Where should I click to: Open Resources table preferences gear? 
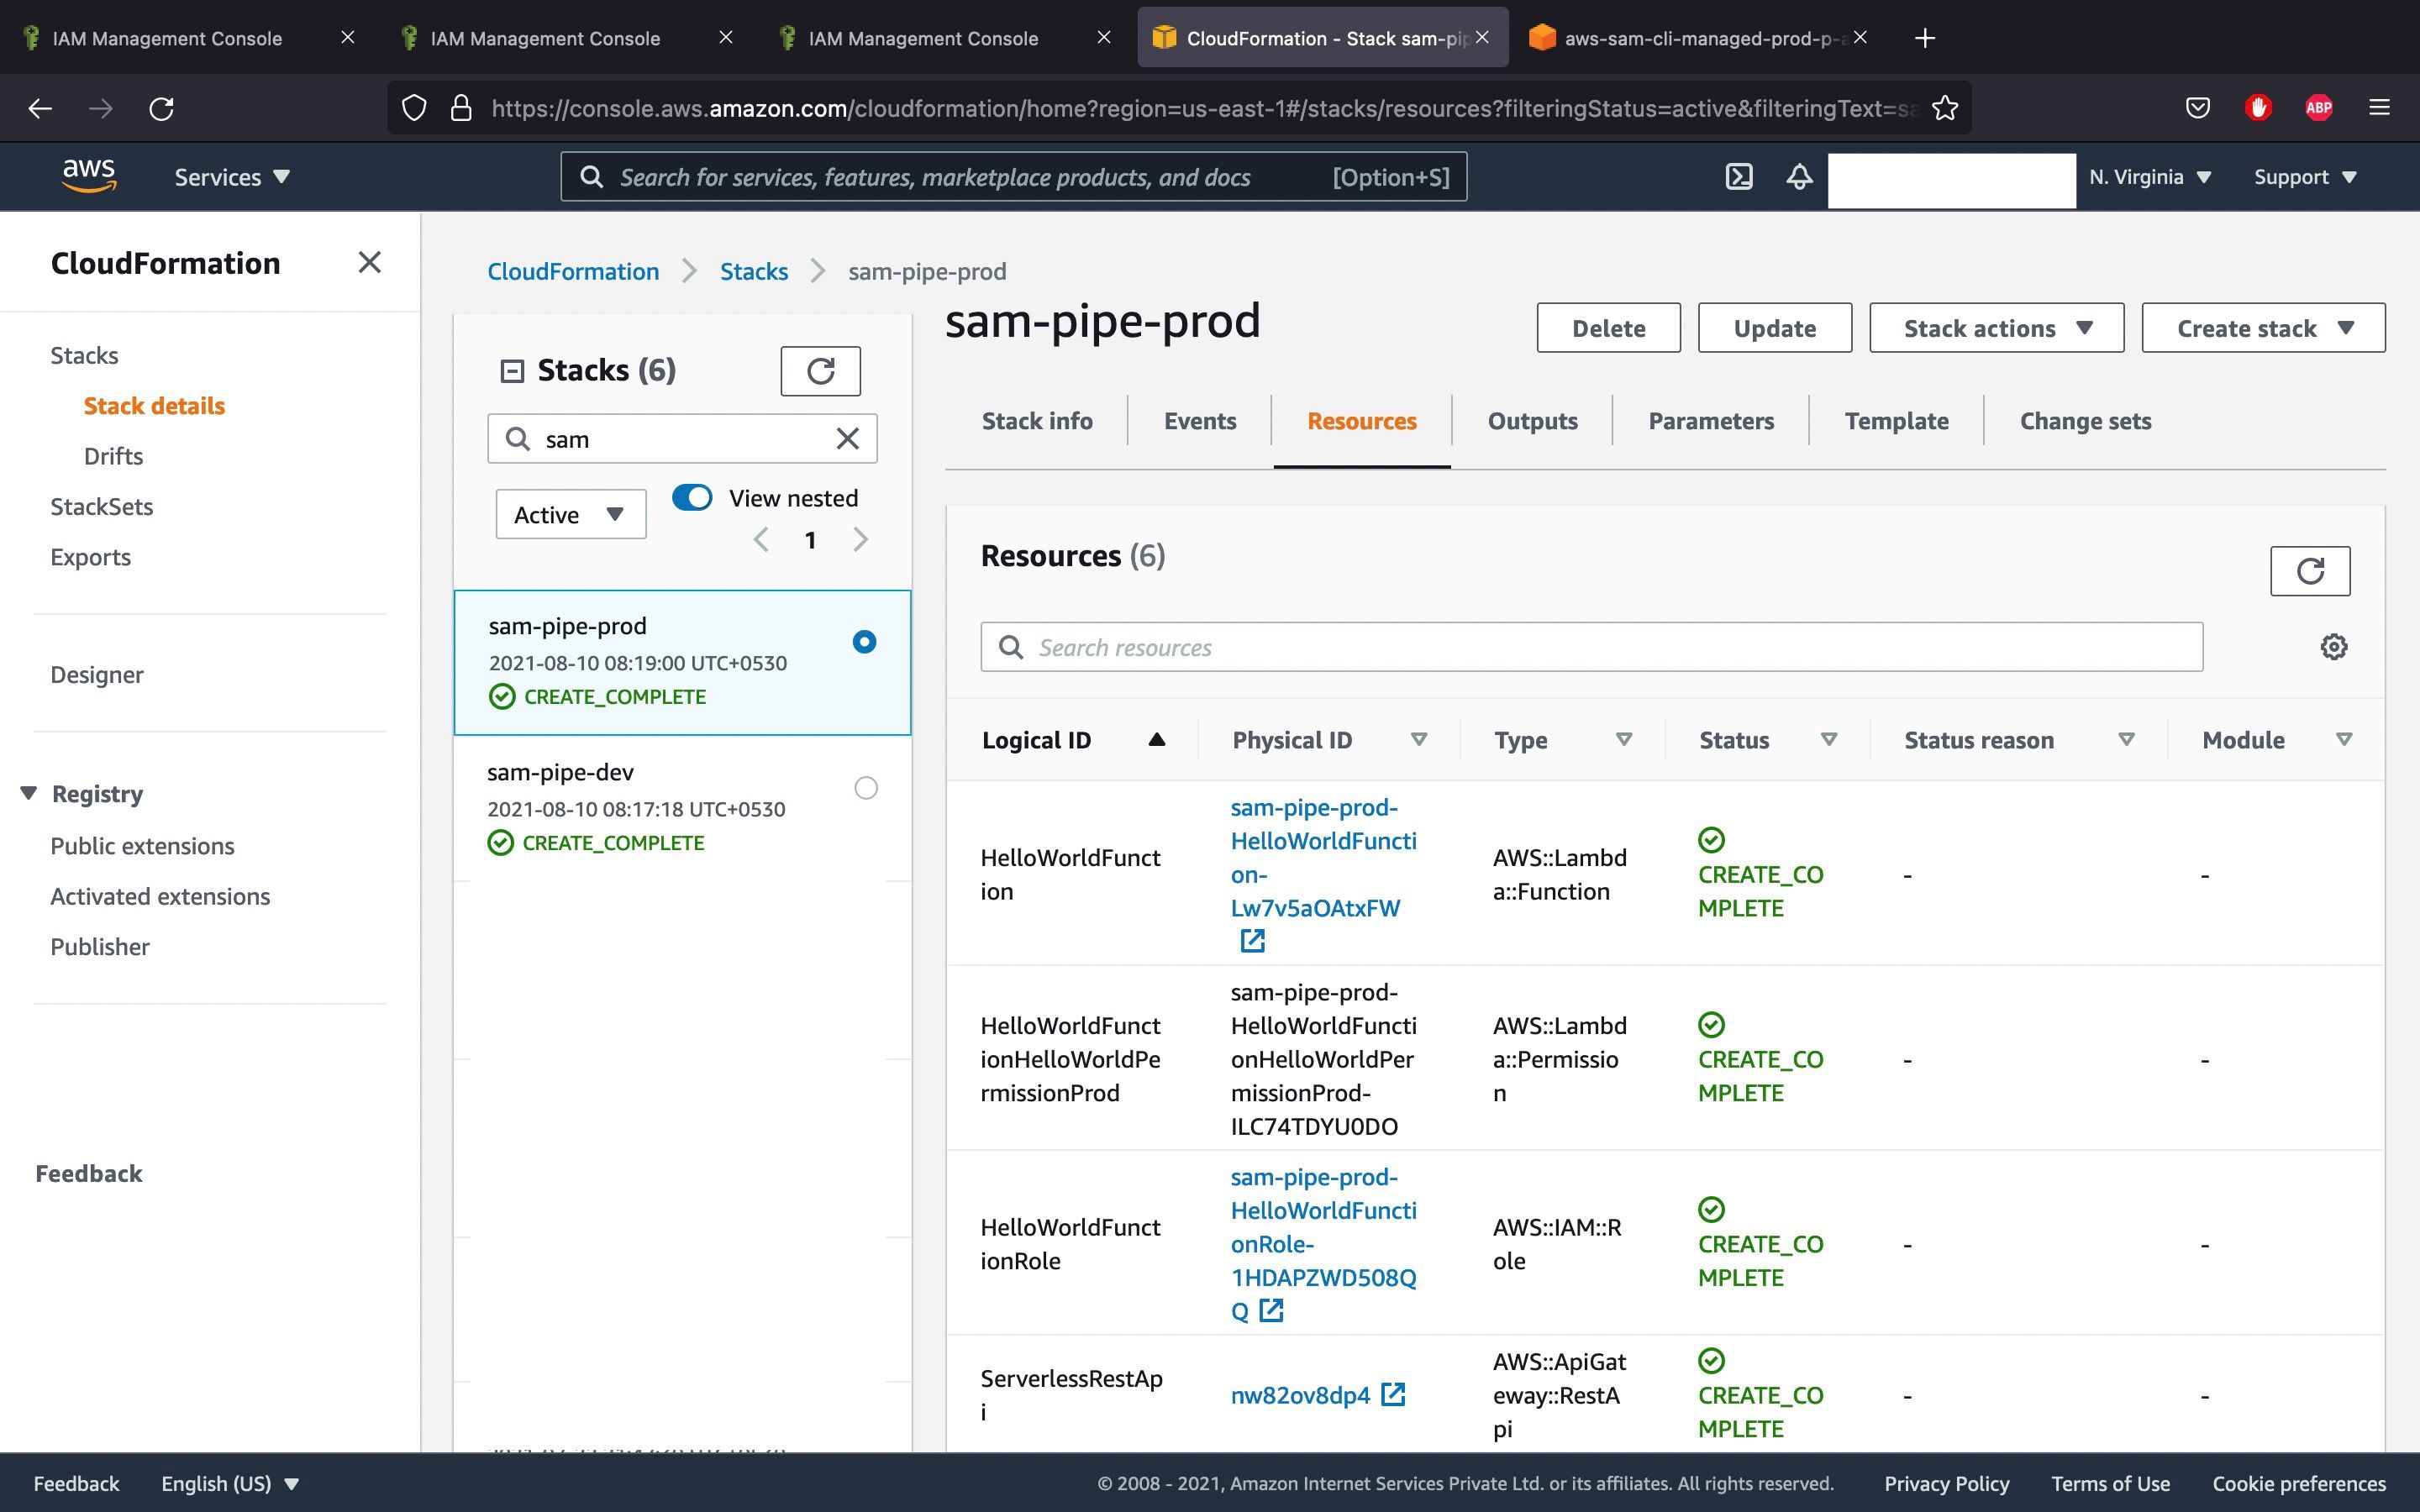coord(2334,647)
